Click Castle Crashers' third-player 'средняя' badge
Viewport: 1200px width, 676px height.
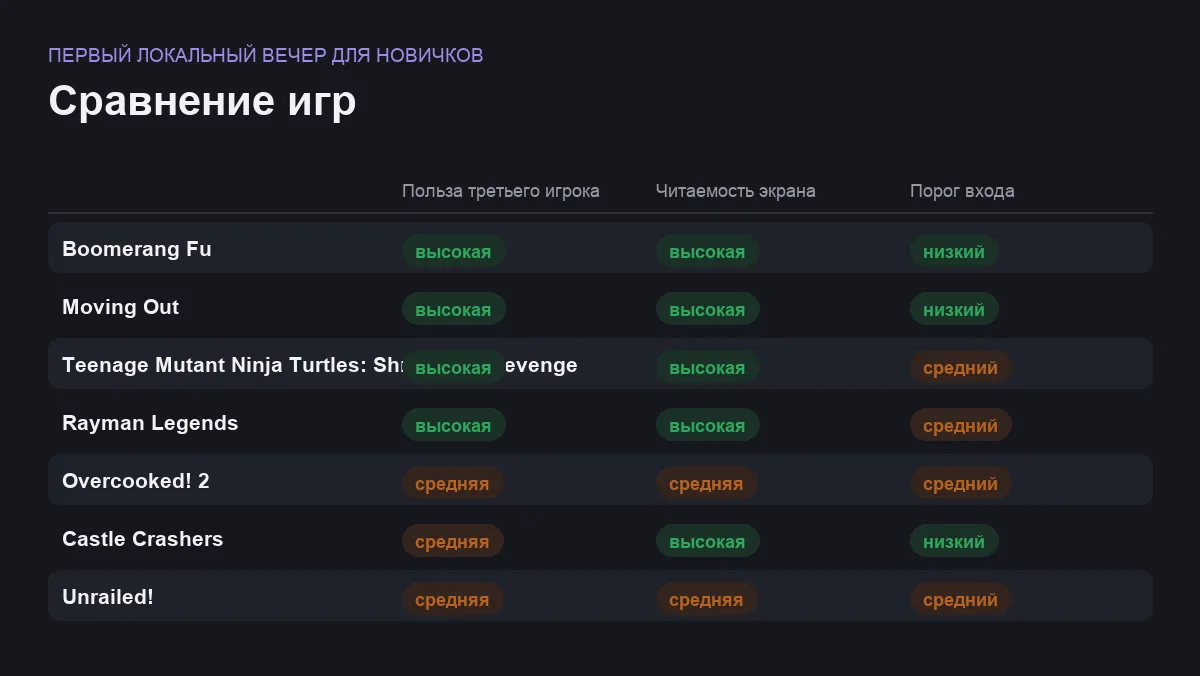(453, 541)
